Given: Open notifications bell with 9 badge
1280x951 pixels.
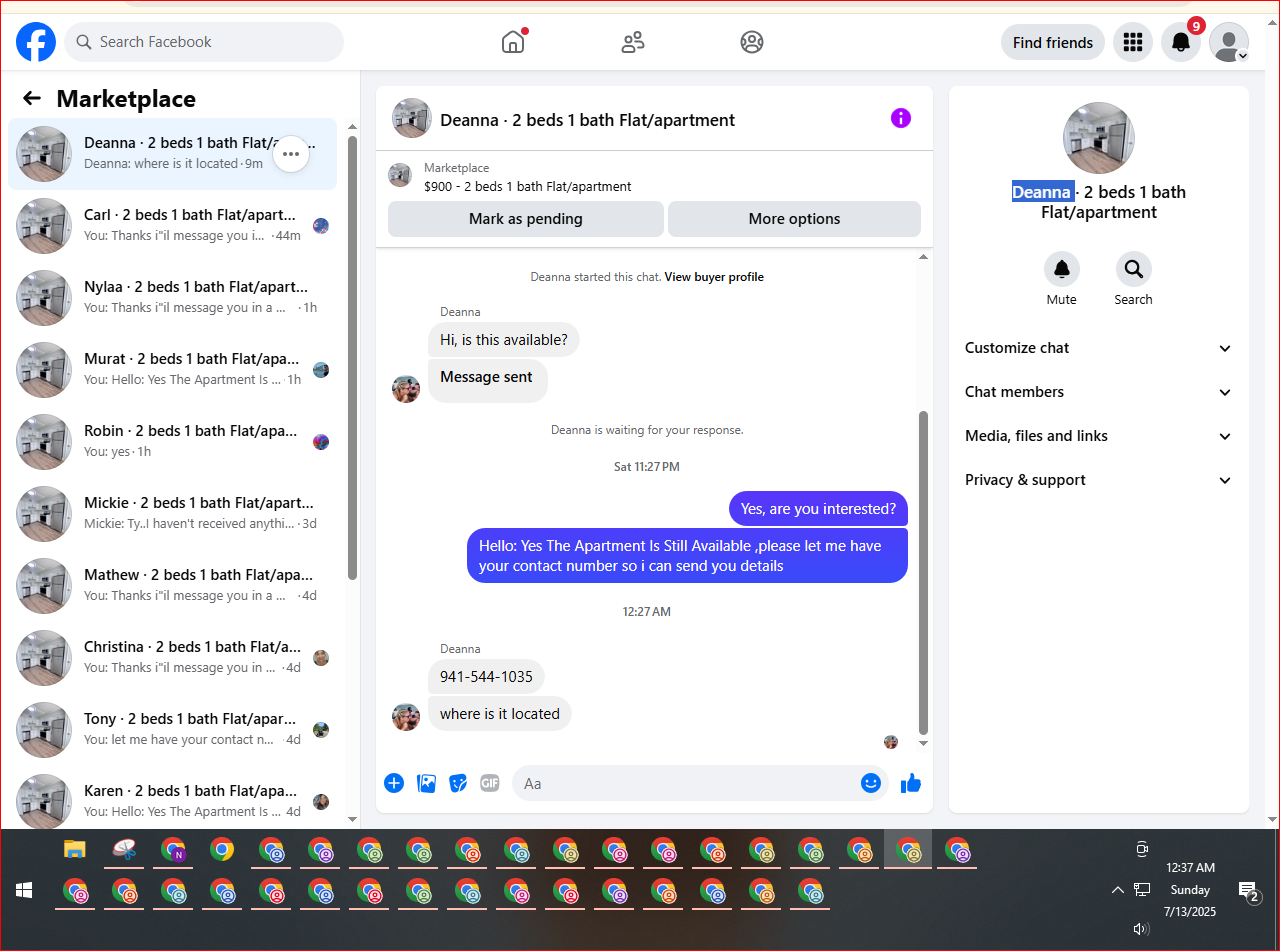Looking at the screenshot, I should click(1181, 42).
